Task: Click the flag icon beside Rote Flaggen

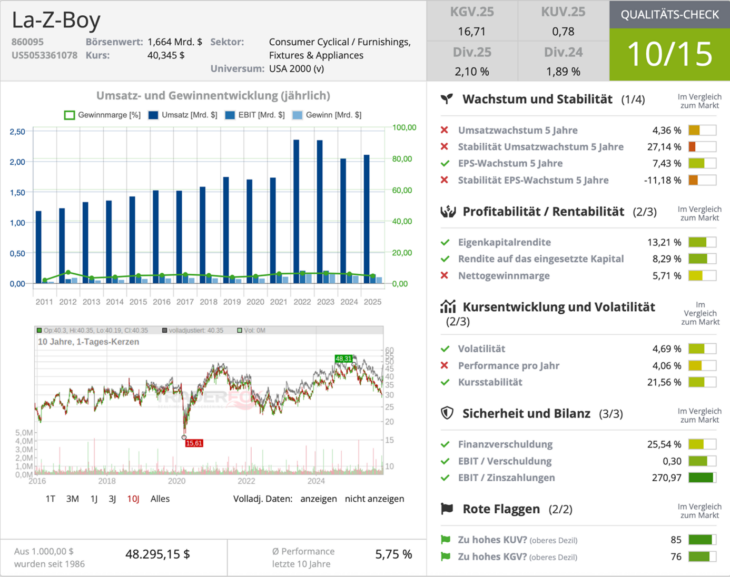Action: click(449, 509)
